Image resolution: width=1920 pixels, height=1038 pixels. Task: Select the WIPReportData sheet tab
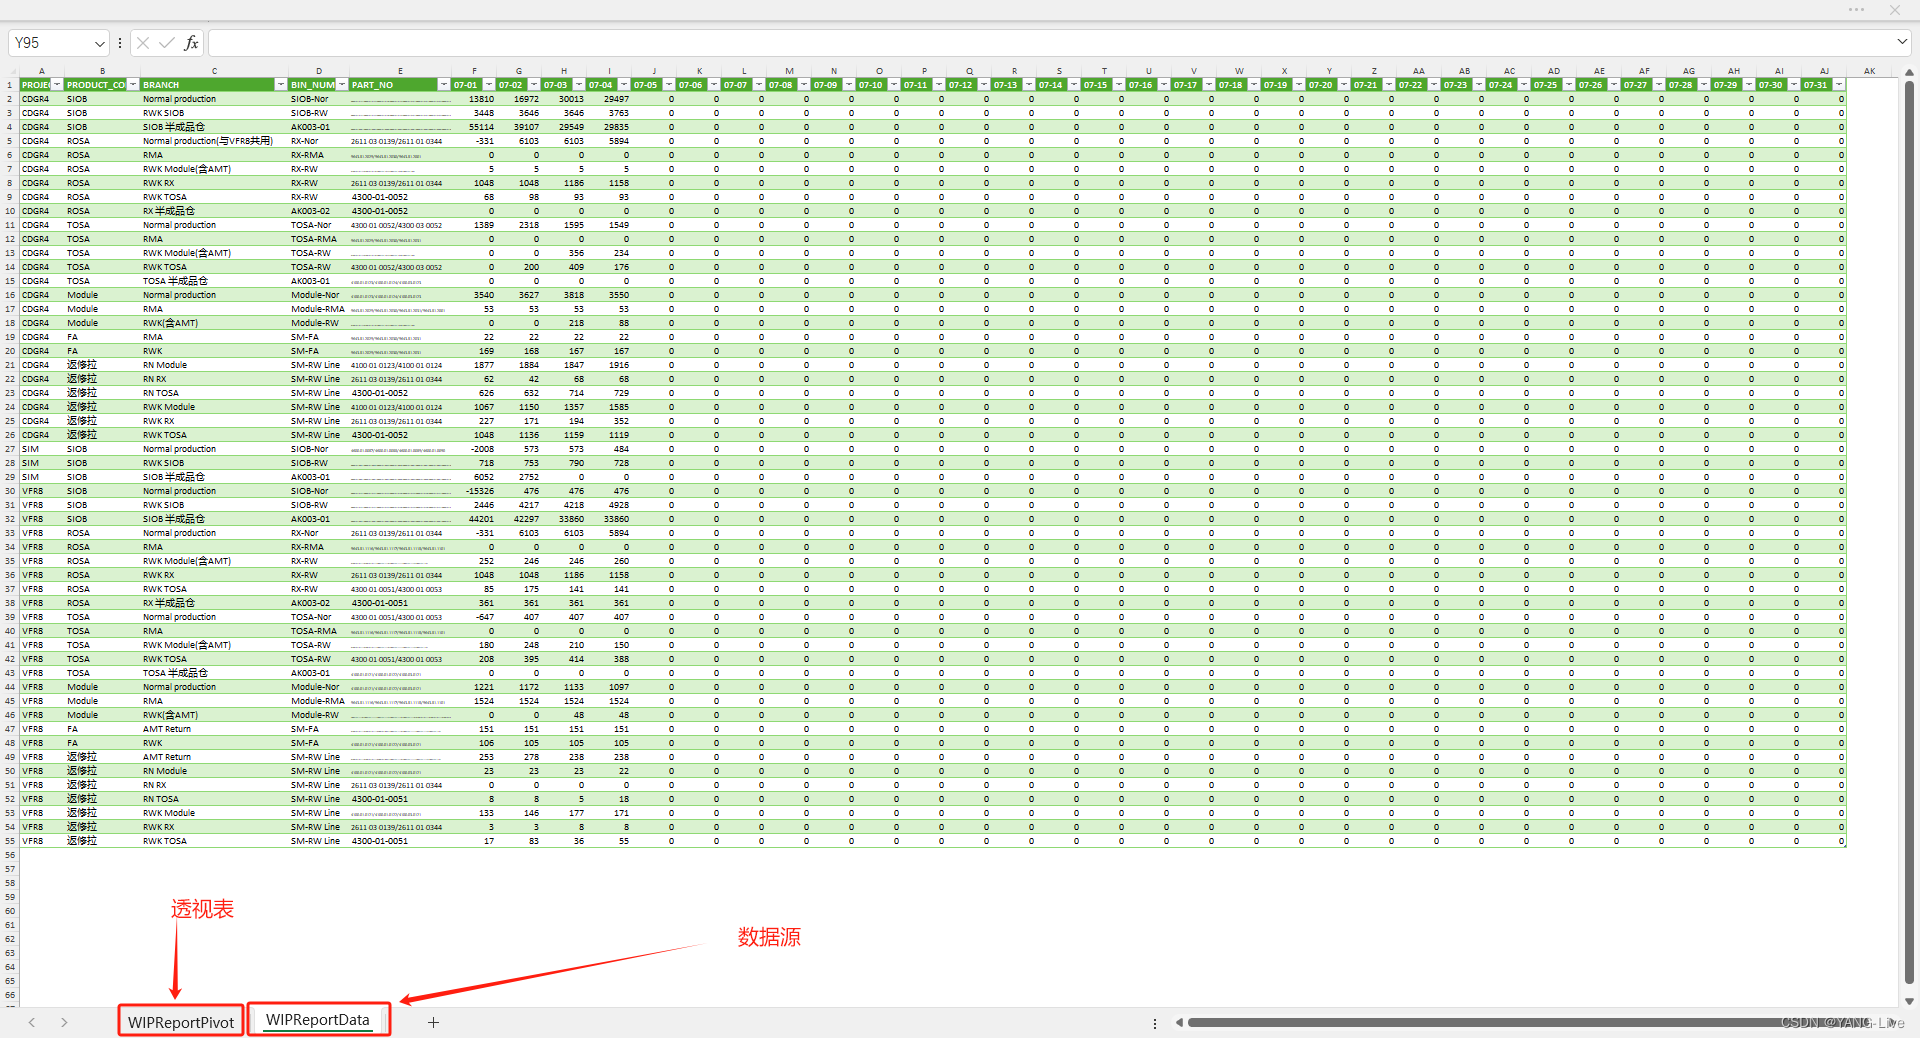pos(318,1020)
